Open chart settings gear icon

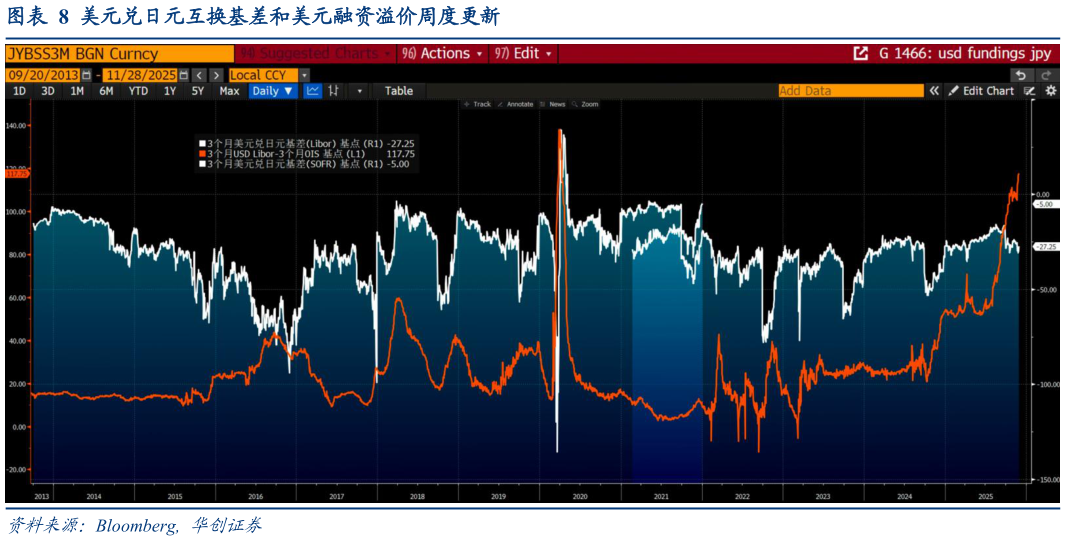tap(1051, 91)
